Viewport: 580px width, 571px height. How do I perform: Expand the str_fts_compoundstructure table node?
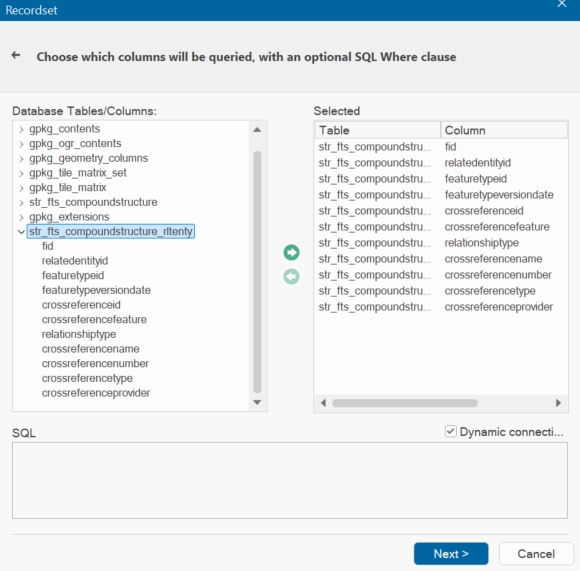[21, 203]
